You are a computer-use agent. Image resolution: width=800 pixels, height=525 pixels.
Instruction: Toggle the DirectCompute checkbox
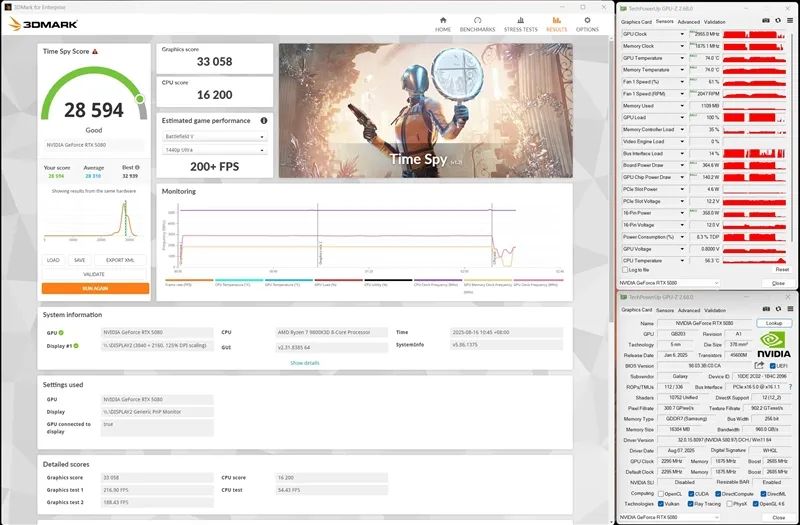718,494
